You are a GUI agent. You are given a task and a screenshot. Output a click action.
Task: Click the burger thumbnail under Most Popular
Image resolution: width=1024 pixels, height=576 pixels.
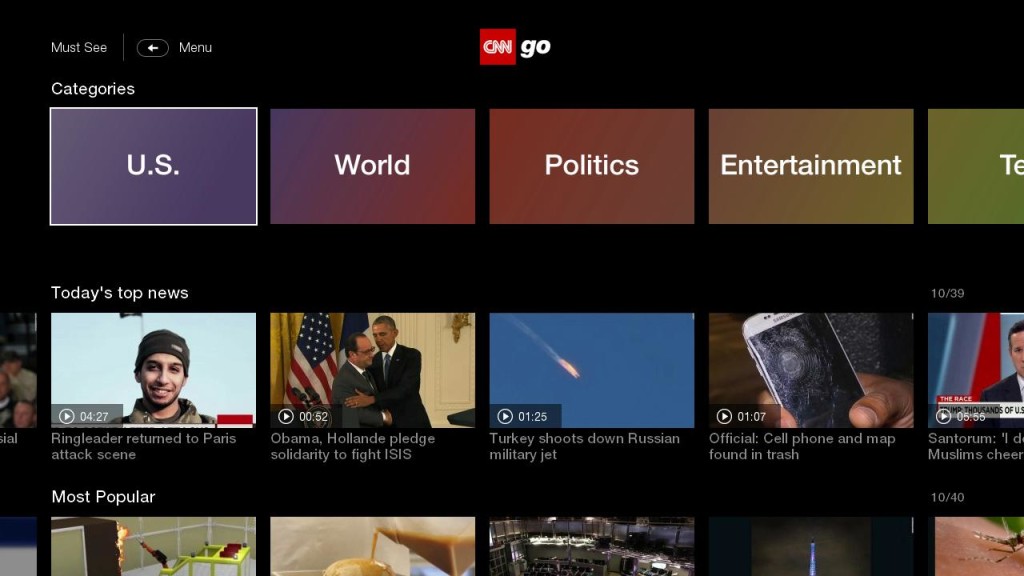pyautogui.click(x=372, y=547)
